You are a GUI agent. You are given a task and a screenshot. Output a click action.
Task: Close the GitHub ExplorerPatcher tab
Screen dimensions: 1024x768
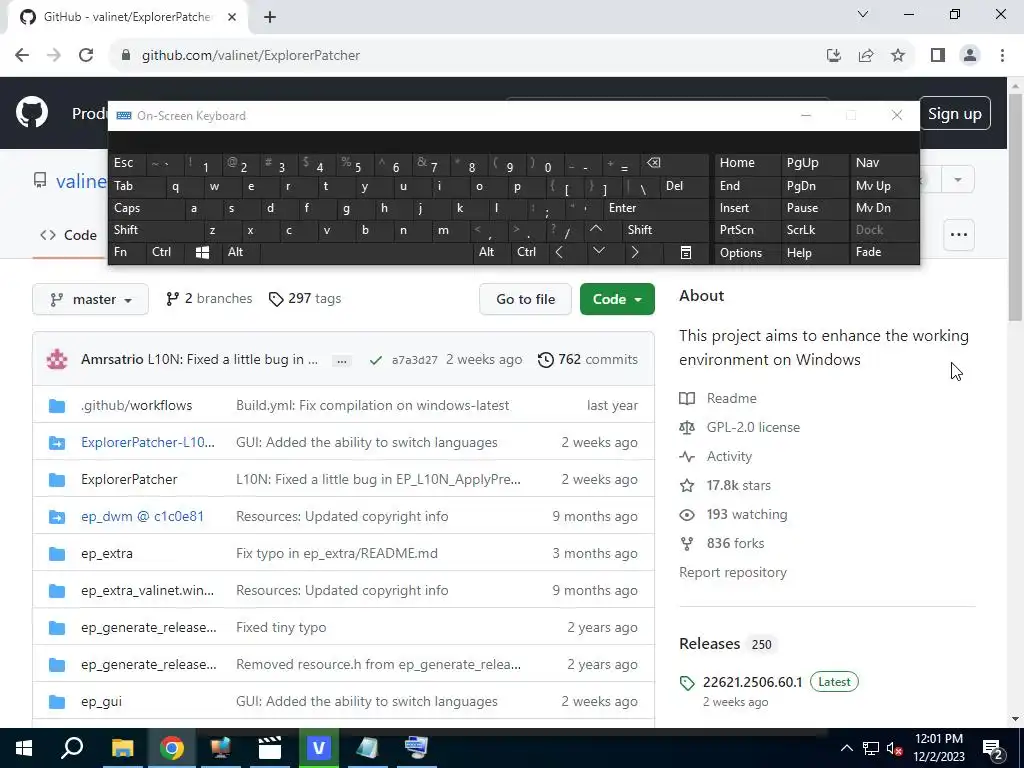click(x=232, y=17)
